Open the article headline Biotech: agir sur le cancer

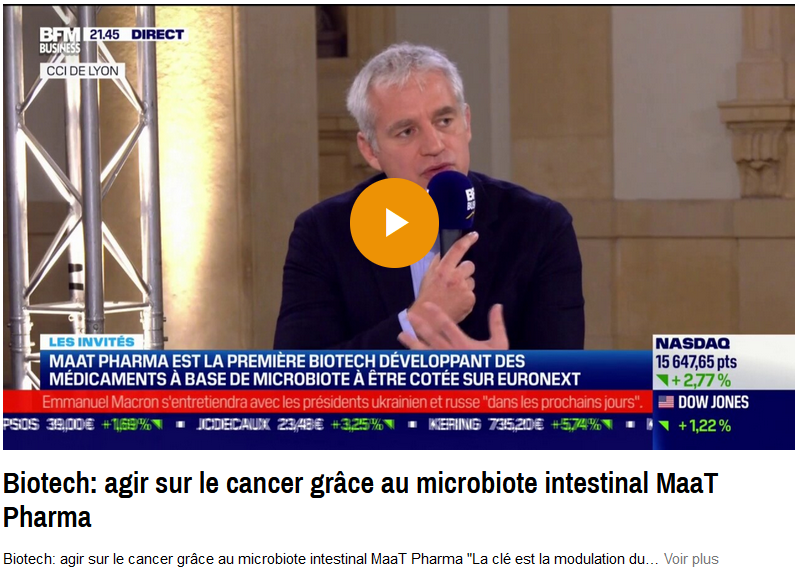point(360,500)
